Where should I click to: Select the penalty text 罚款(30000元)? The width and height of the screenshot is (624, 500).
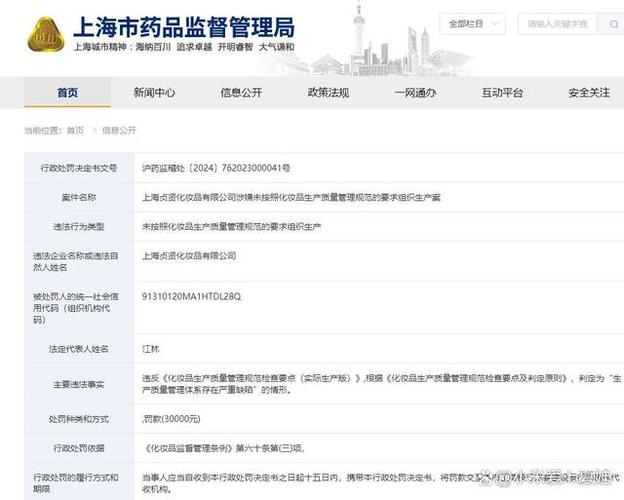[x=172, y=419]
